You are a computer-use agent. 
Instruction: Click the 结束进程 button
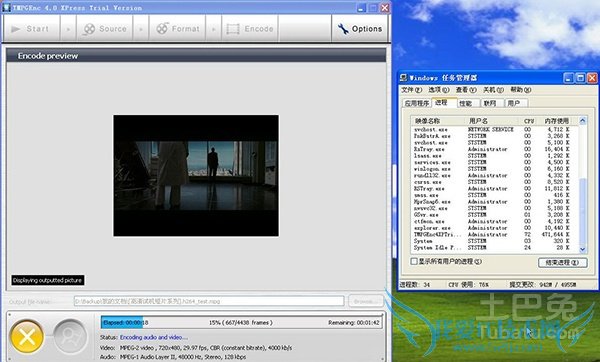point(562,263)
